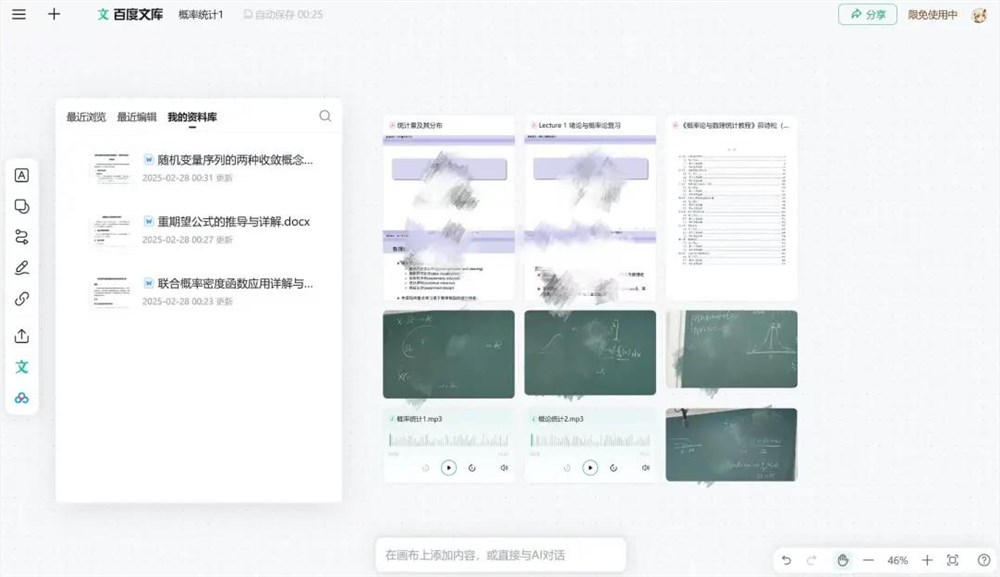Click the Wenku document icon in sidebar
This screenshot has height=577, width=1000.
click(22, 367)
